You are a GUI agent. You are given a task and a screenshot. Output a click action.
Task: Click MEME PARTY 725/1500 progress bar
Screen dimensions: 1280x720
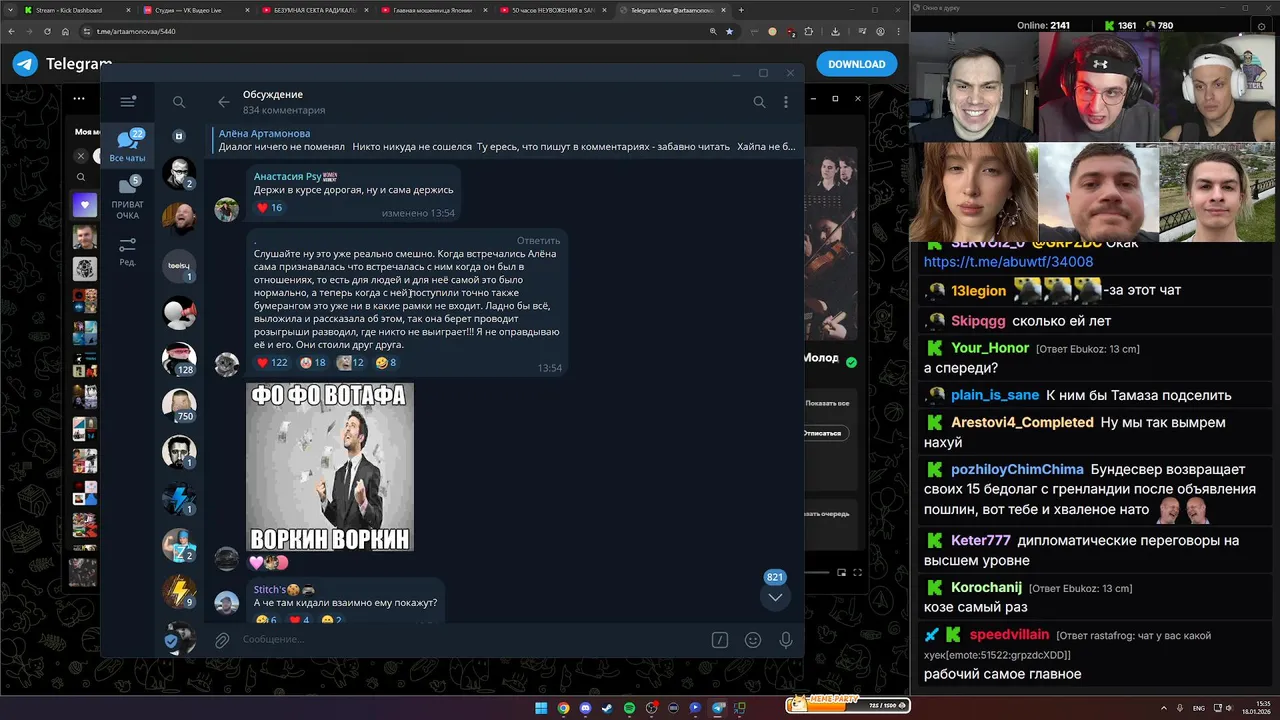click(x=848, y=705)
